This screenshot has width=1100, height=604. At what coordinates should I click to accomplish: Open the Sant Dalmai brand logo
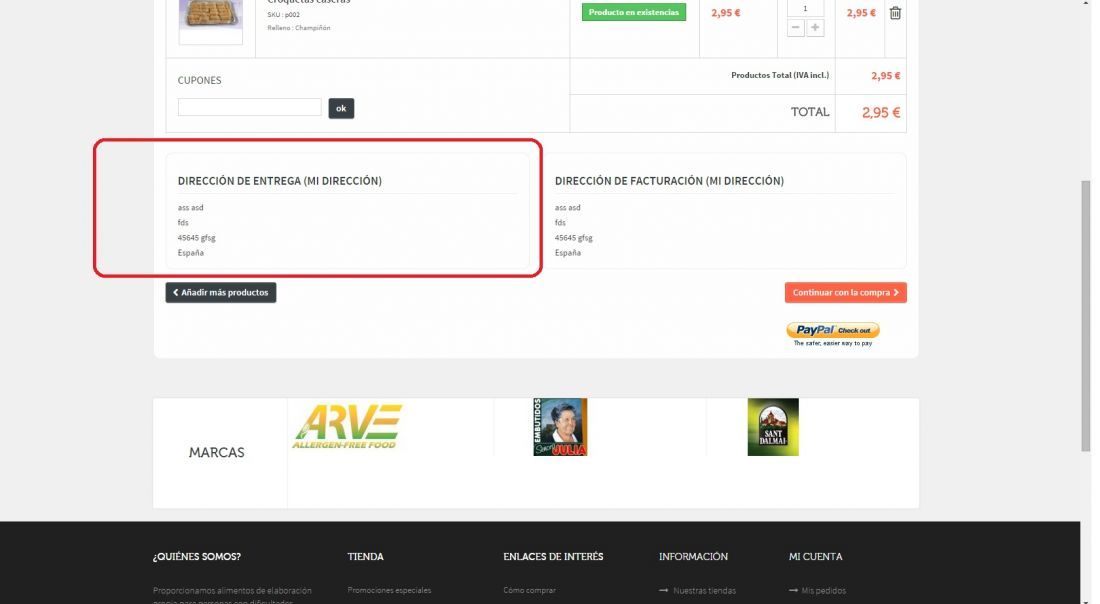pos(773,427)
